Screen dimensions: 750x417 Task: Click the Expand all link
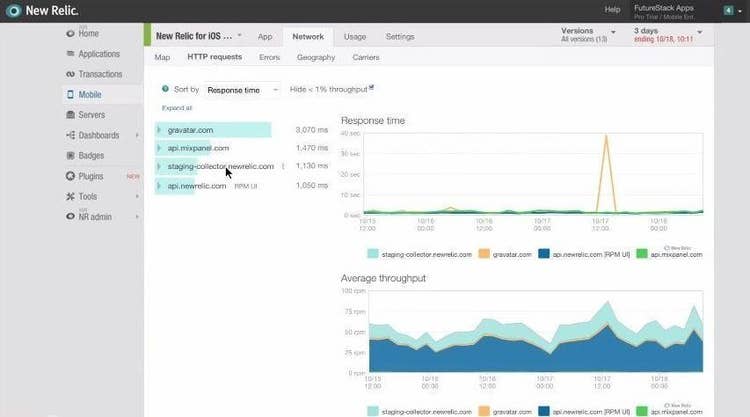pos(176,108)
